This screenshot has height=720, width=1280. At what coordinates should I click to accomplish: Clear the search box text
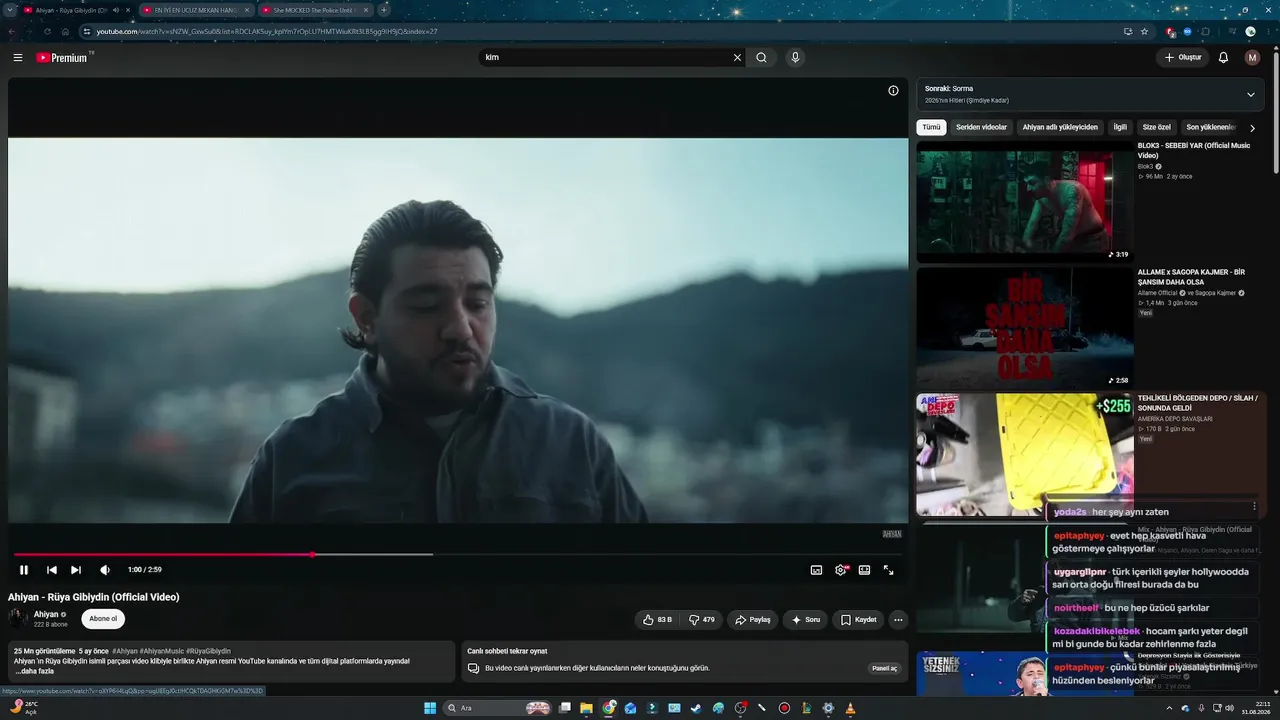(x=738, y=58)
